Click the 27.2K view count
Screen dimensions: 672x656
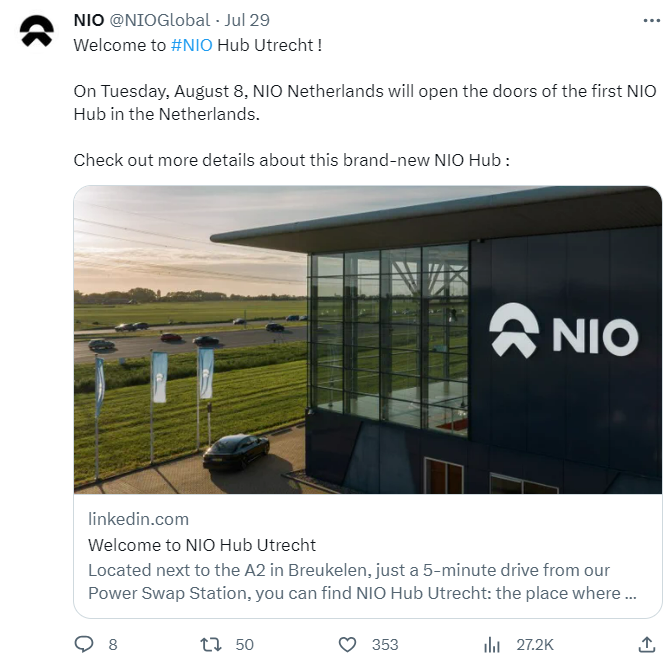(536, 644)
